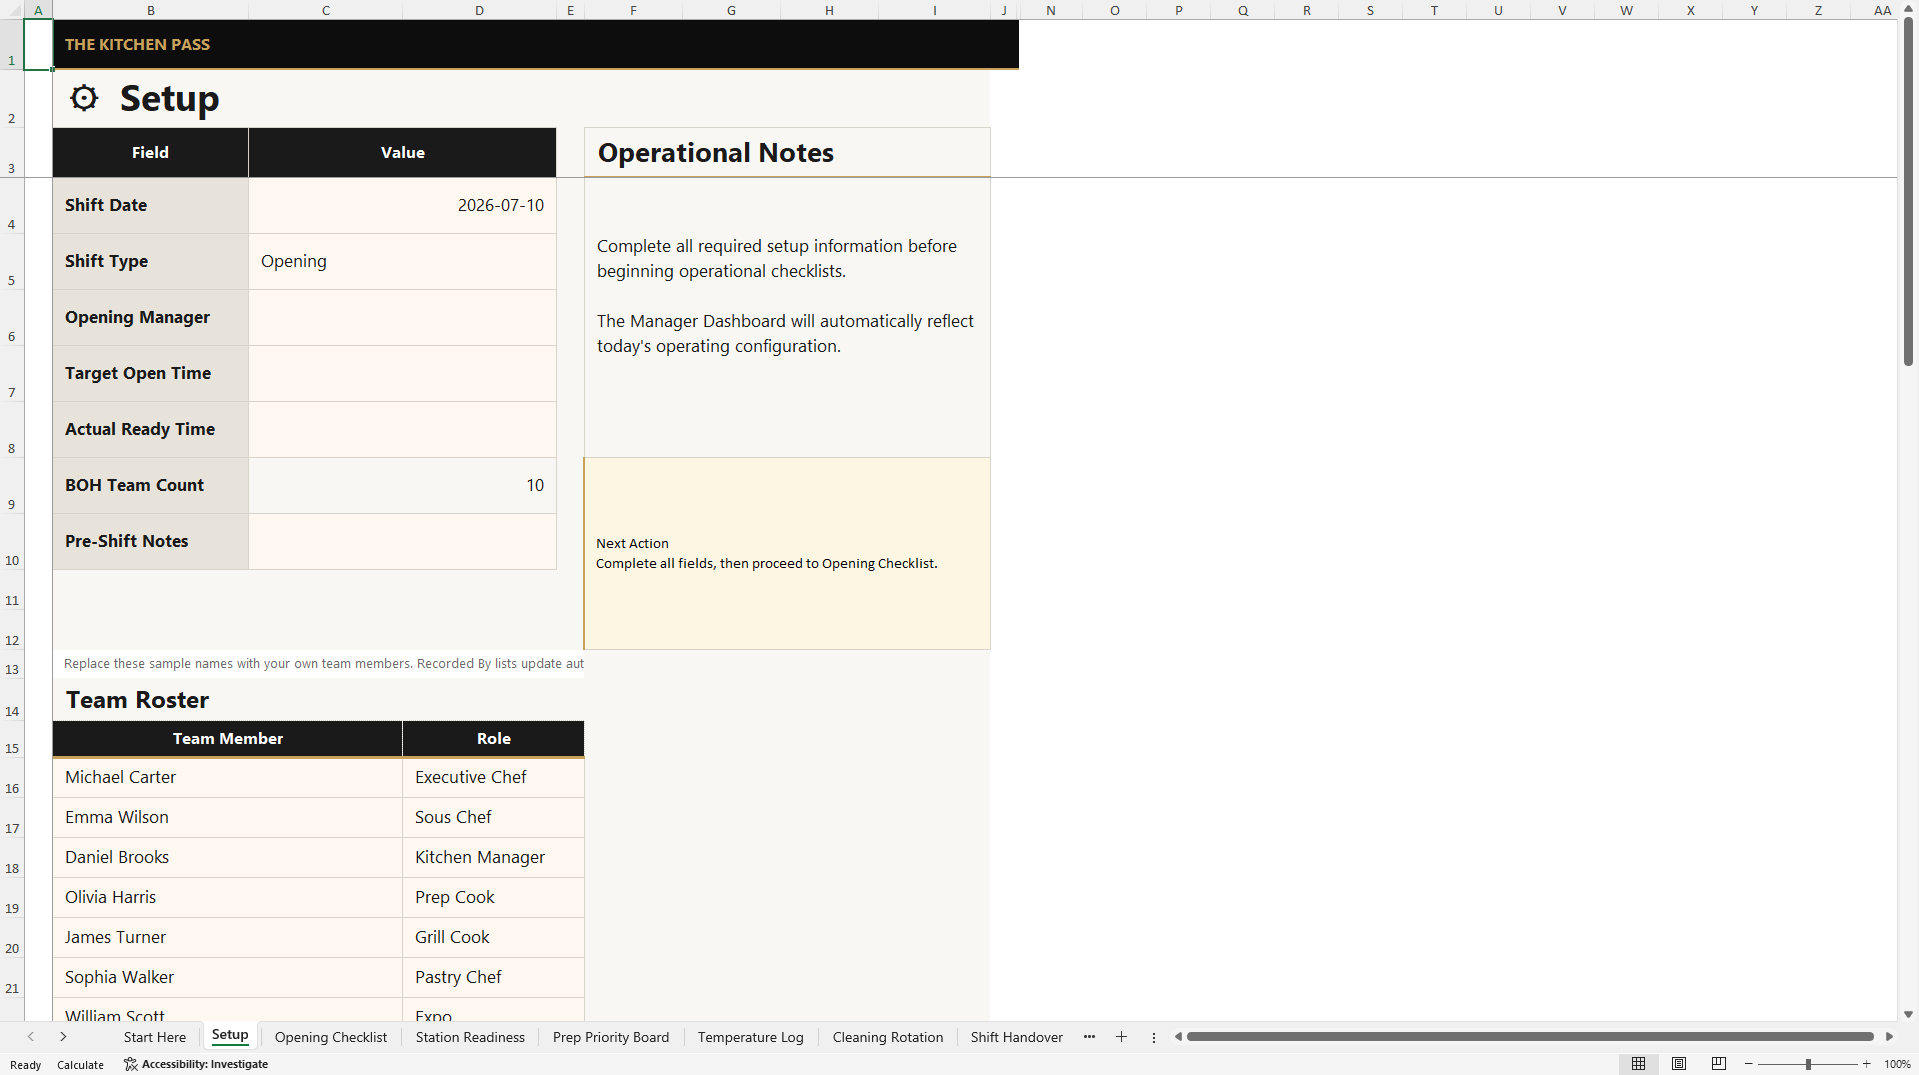Open the Temperature Log sheet tab
Screen dimensions: 1919x1075
point(750,1037)
